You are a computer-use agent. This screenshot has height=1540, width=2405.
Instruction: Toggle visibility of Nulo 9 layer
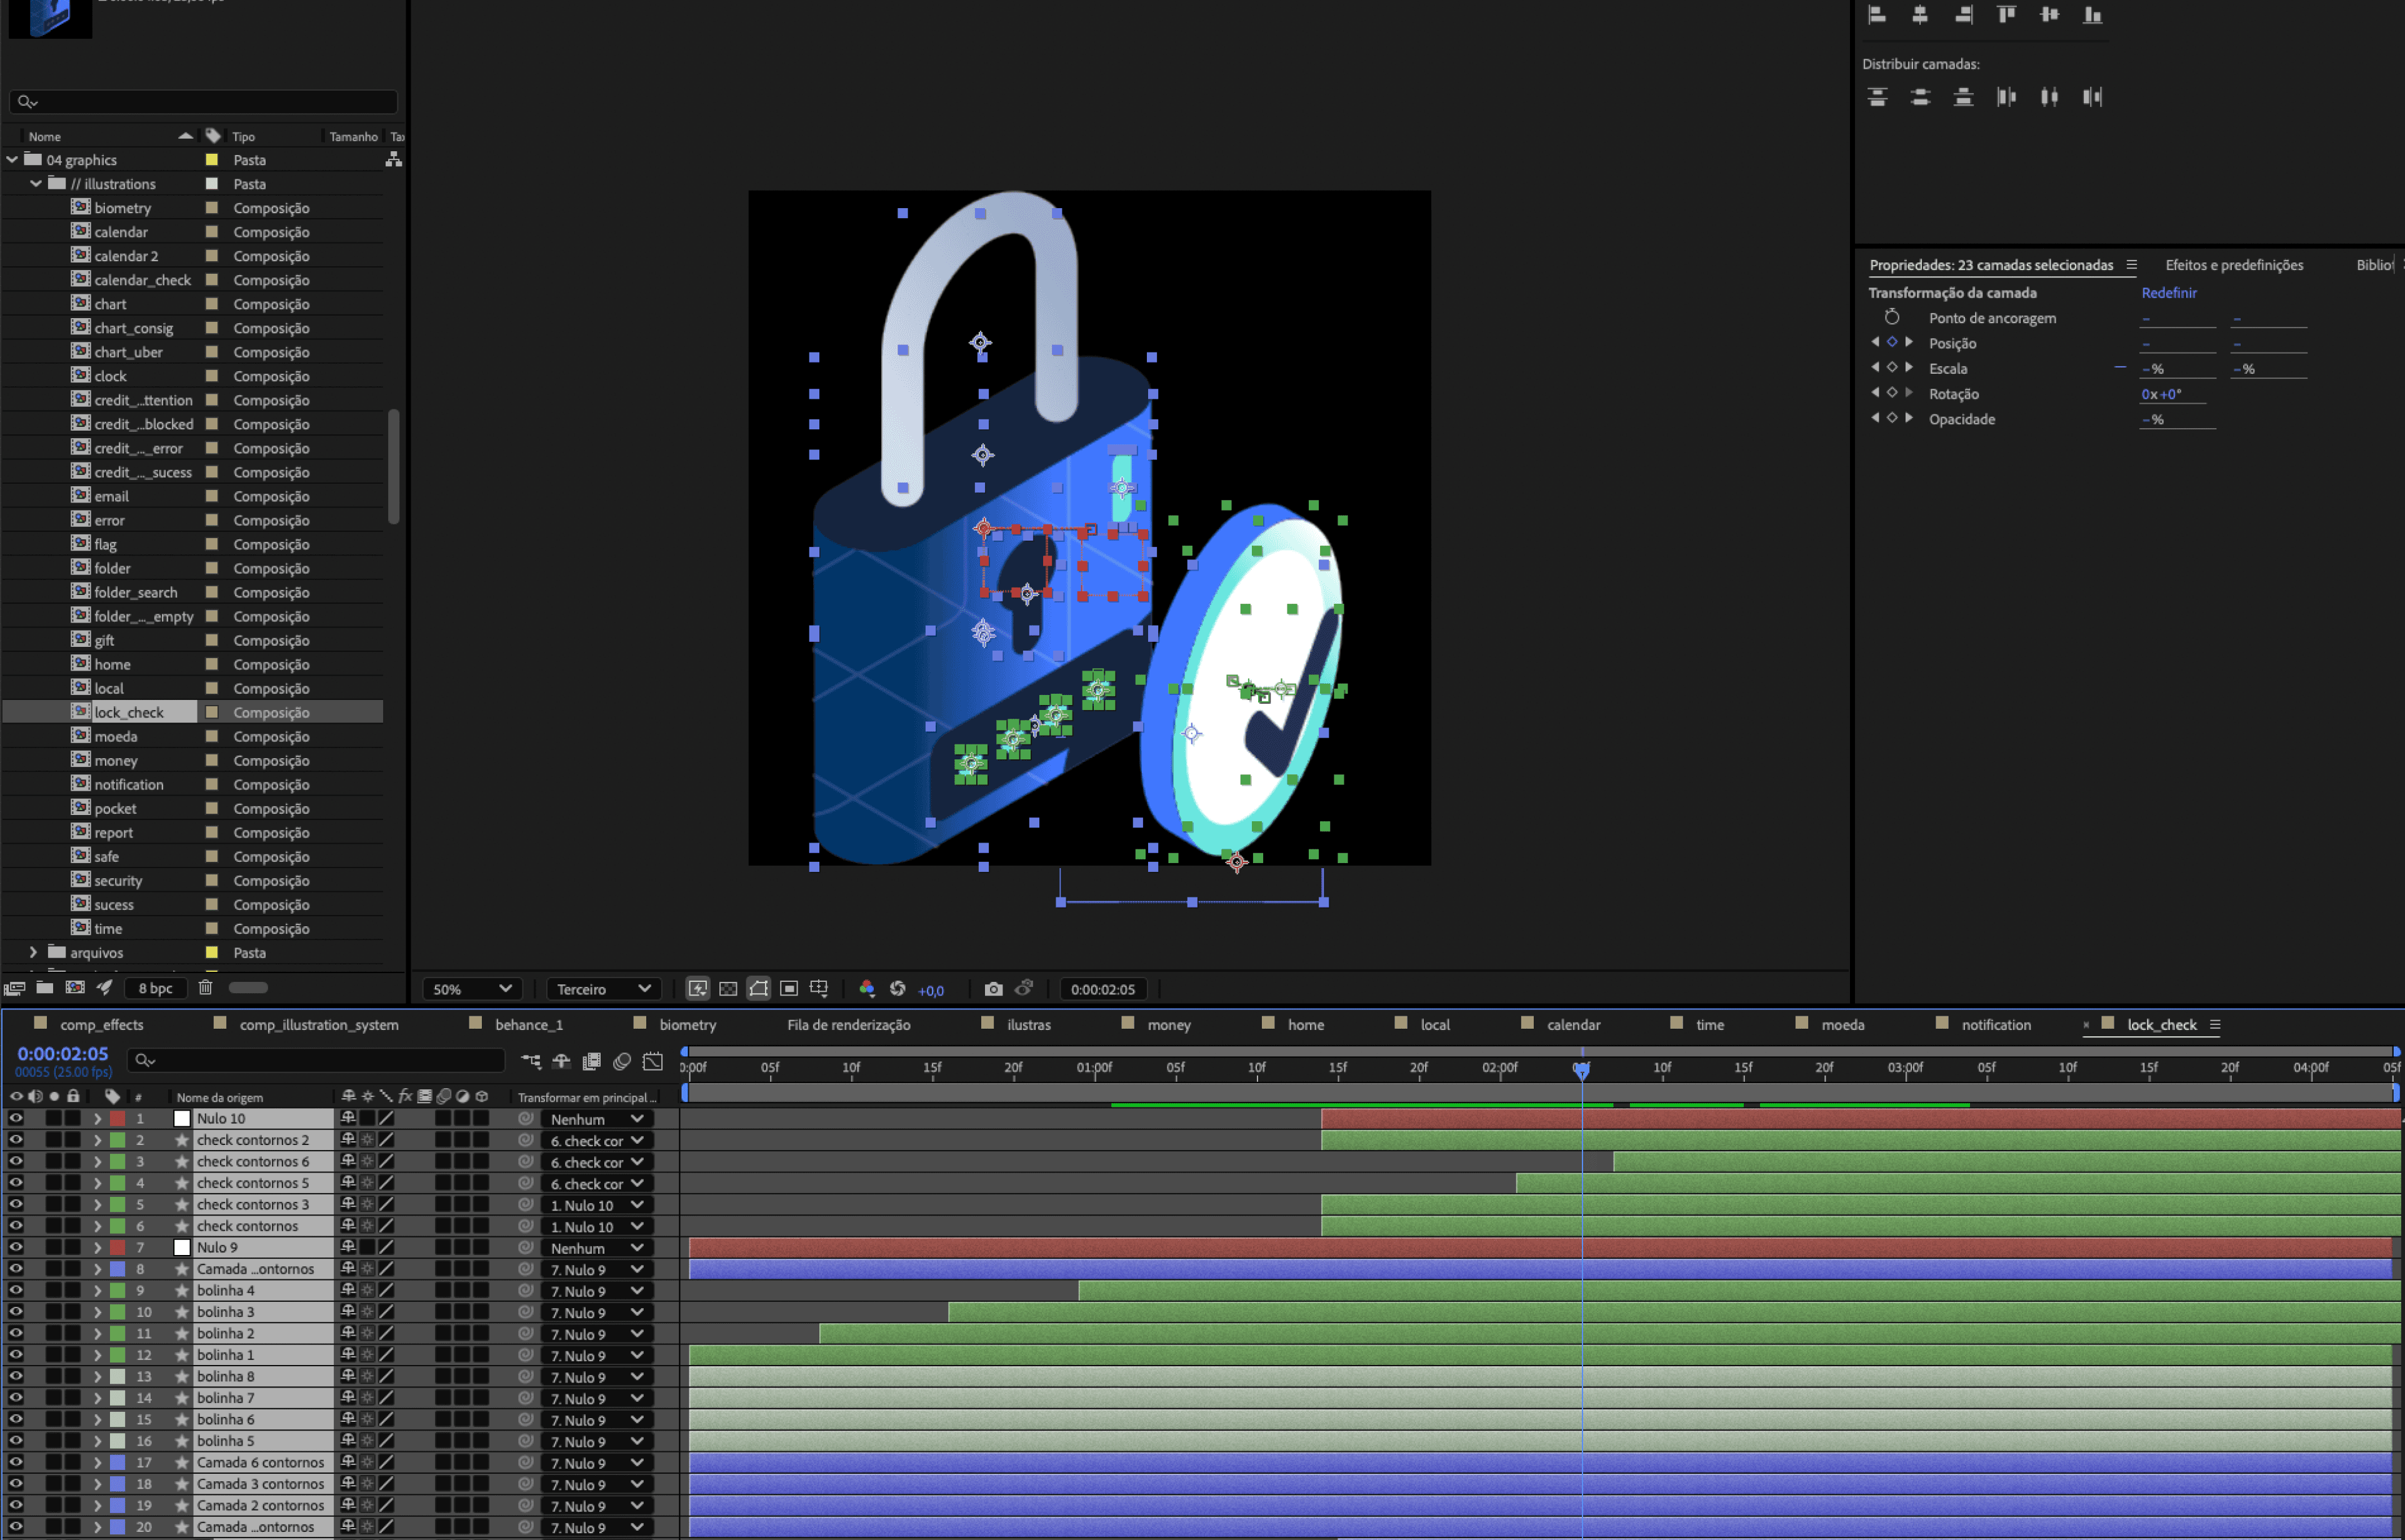(x=16, y=1247)
